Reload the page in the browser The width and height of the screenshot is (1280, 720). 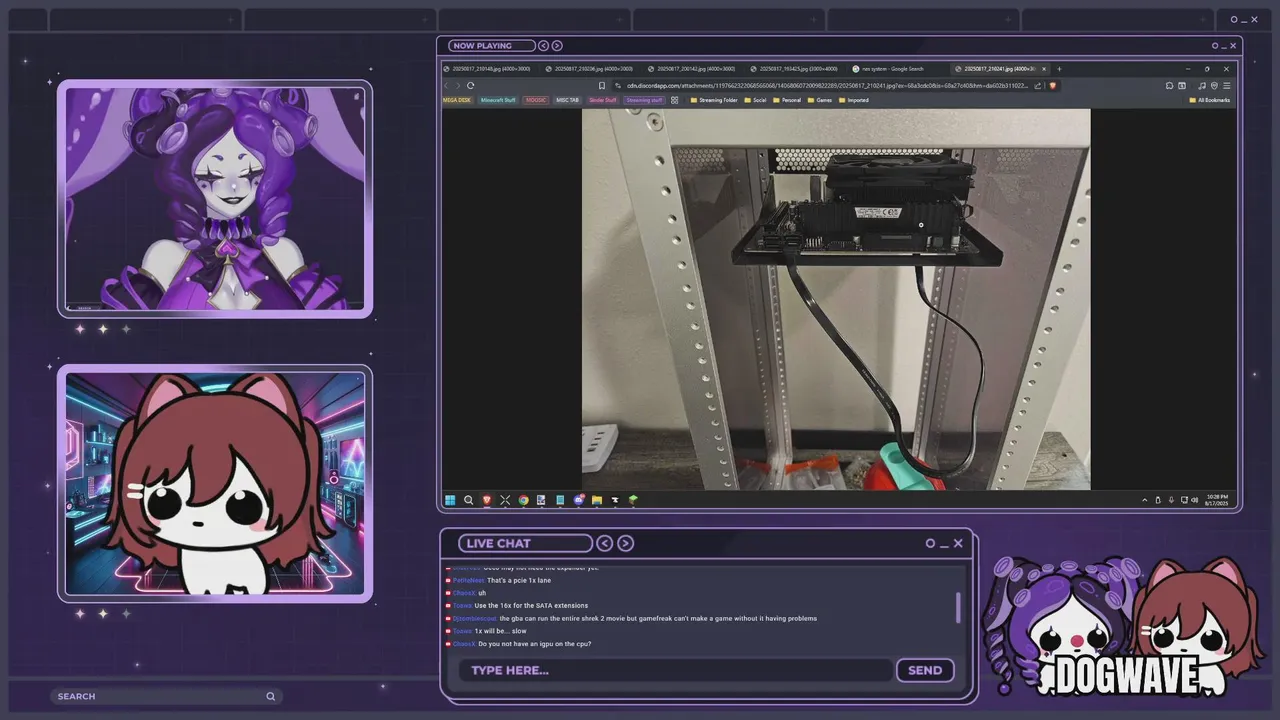coord(470,86)
